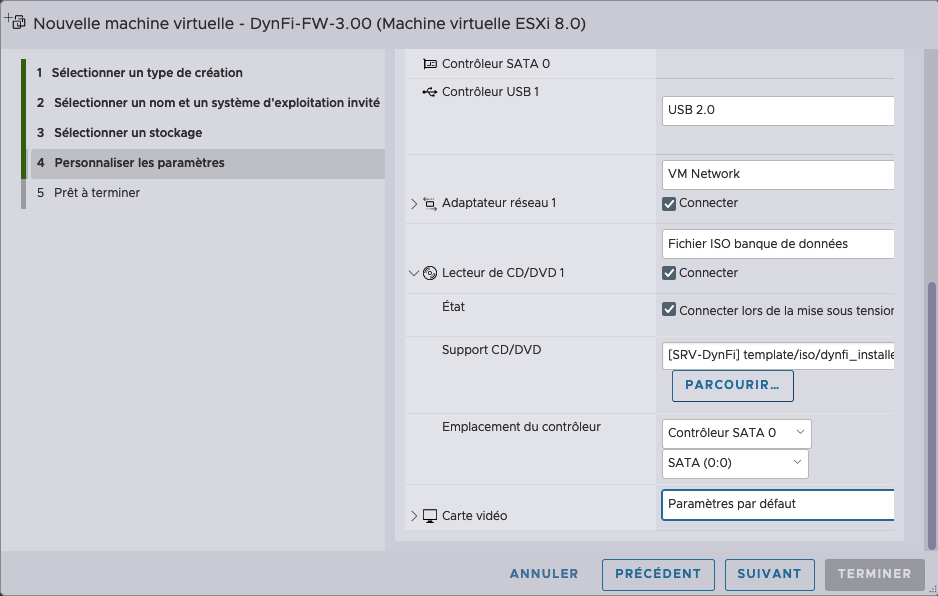Click the SATA controller 0 icon
Image resolution: width=938 pixels, height=596 pixels.
click(x=430, y=63)
